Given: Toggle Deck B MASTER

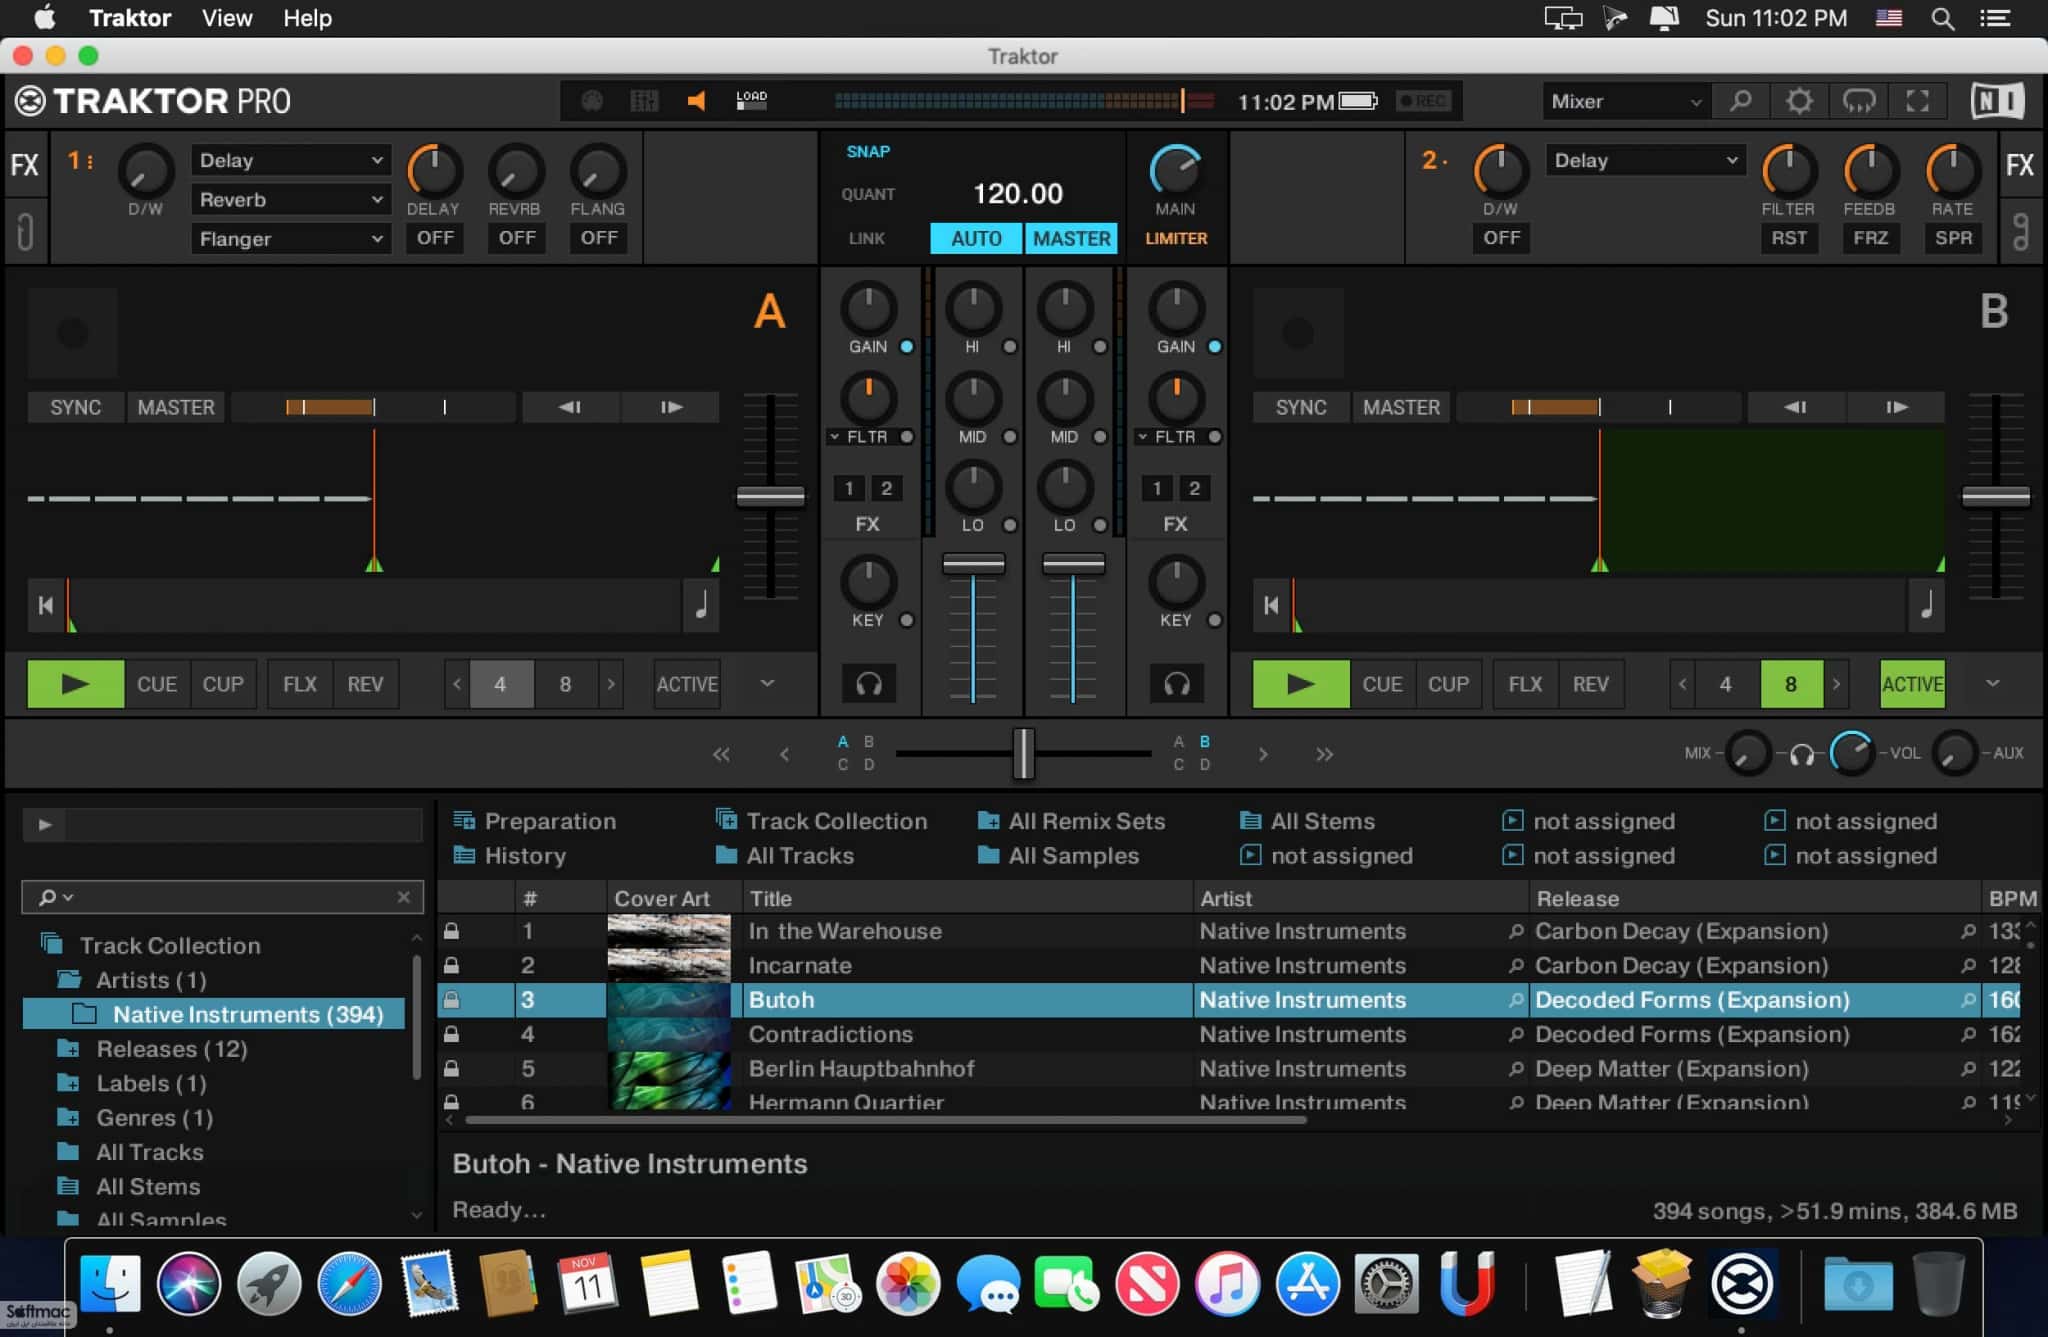Looking at the screenshot, I should click(1401, 407).
